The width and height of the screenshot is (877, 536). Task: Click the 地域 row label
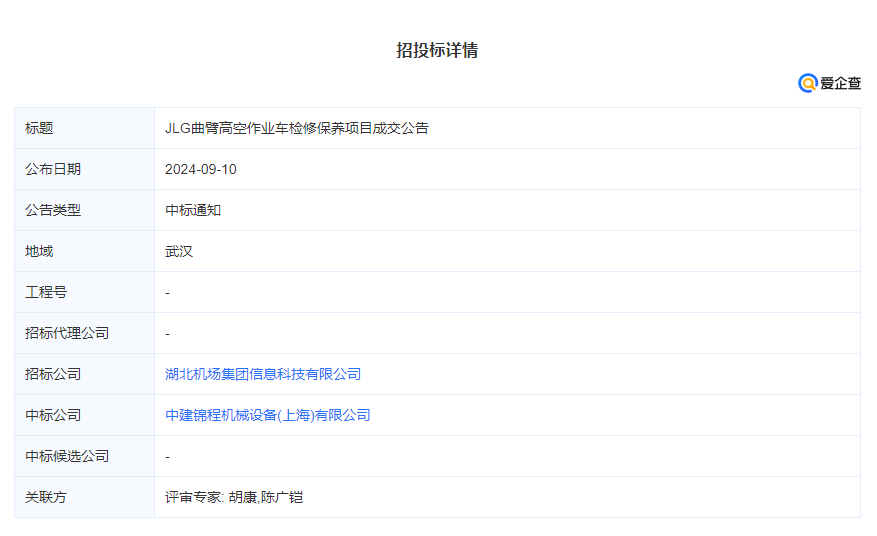pos(39,251)
